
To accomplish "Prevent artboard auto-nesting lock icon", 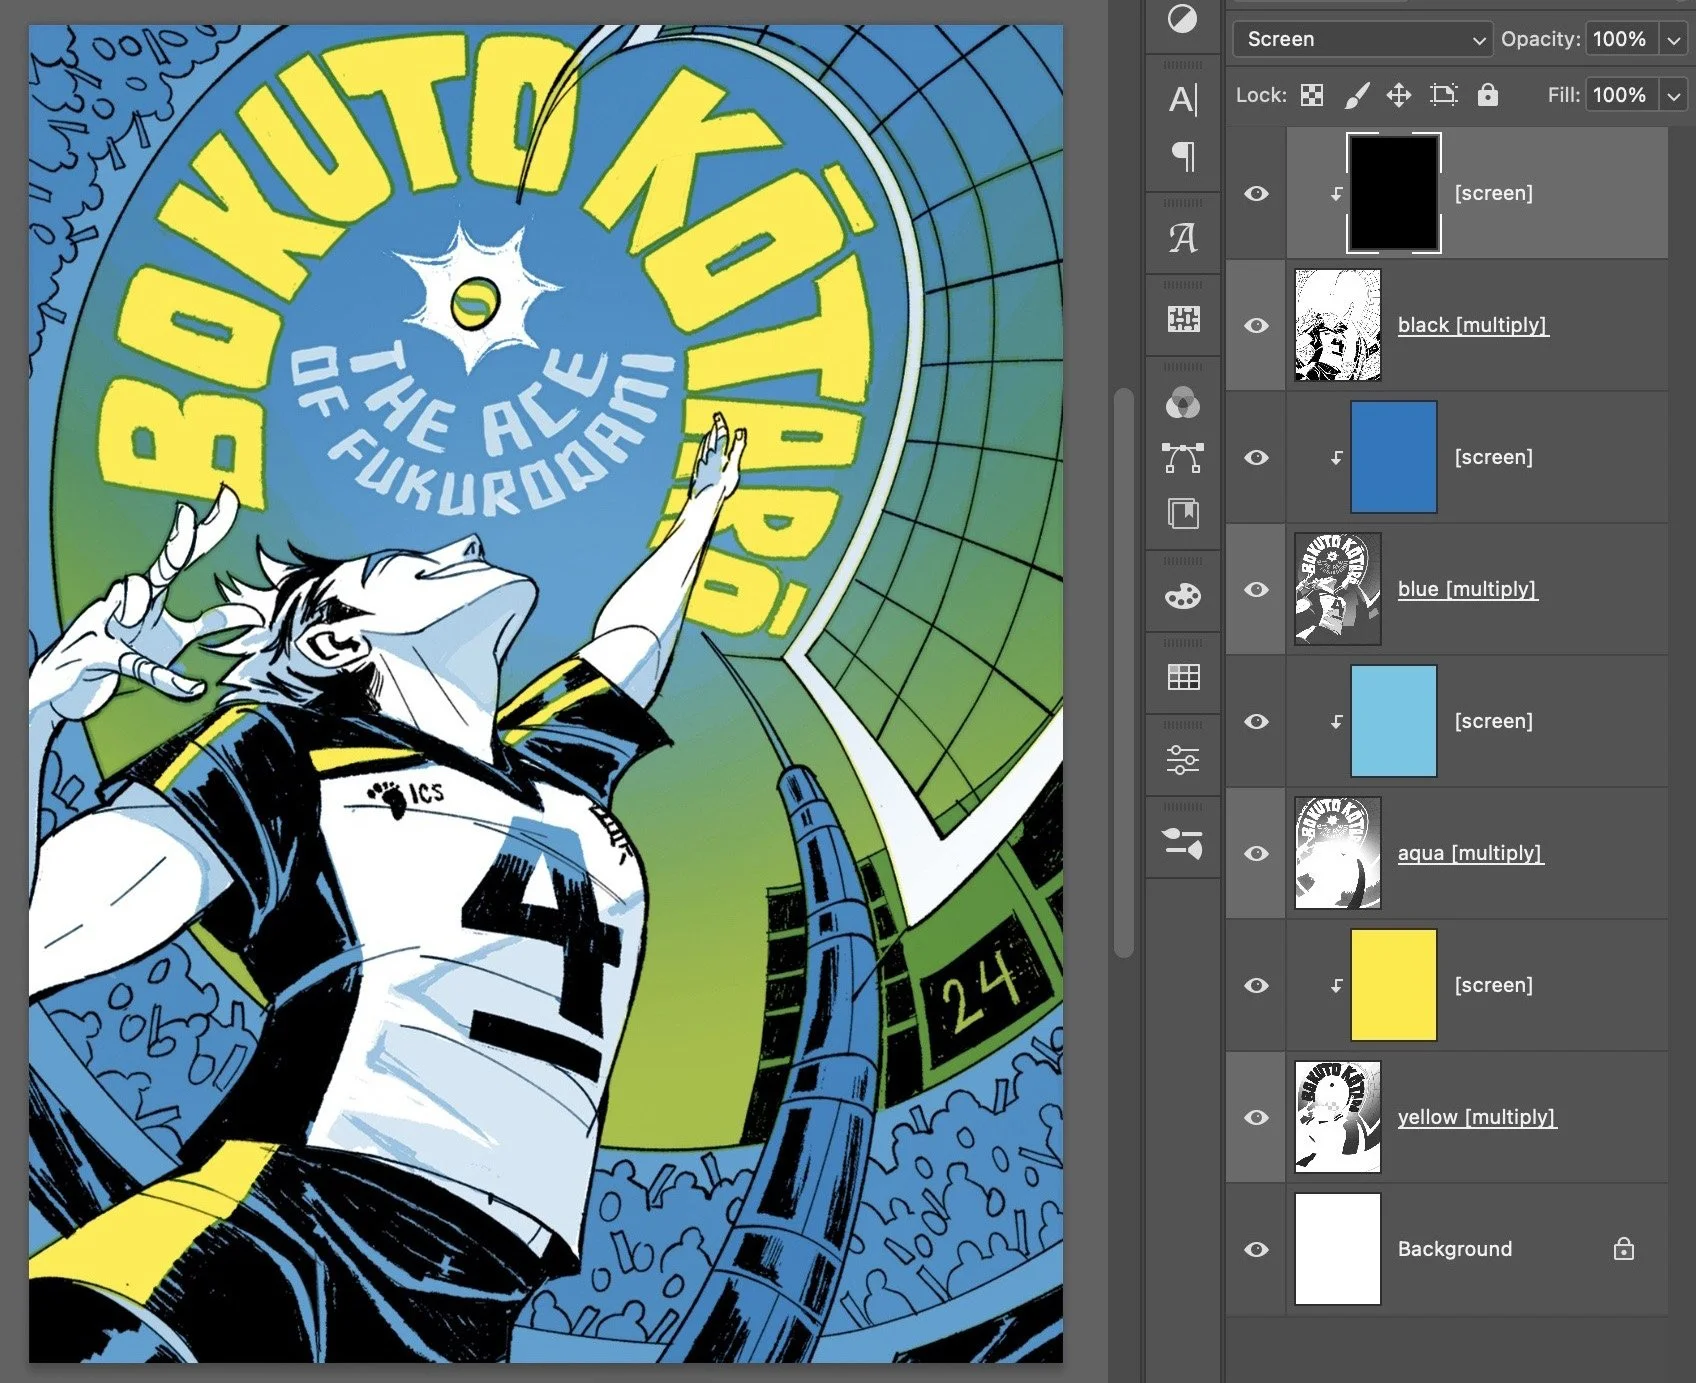I will (1443, 95).
